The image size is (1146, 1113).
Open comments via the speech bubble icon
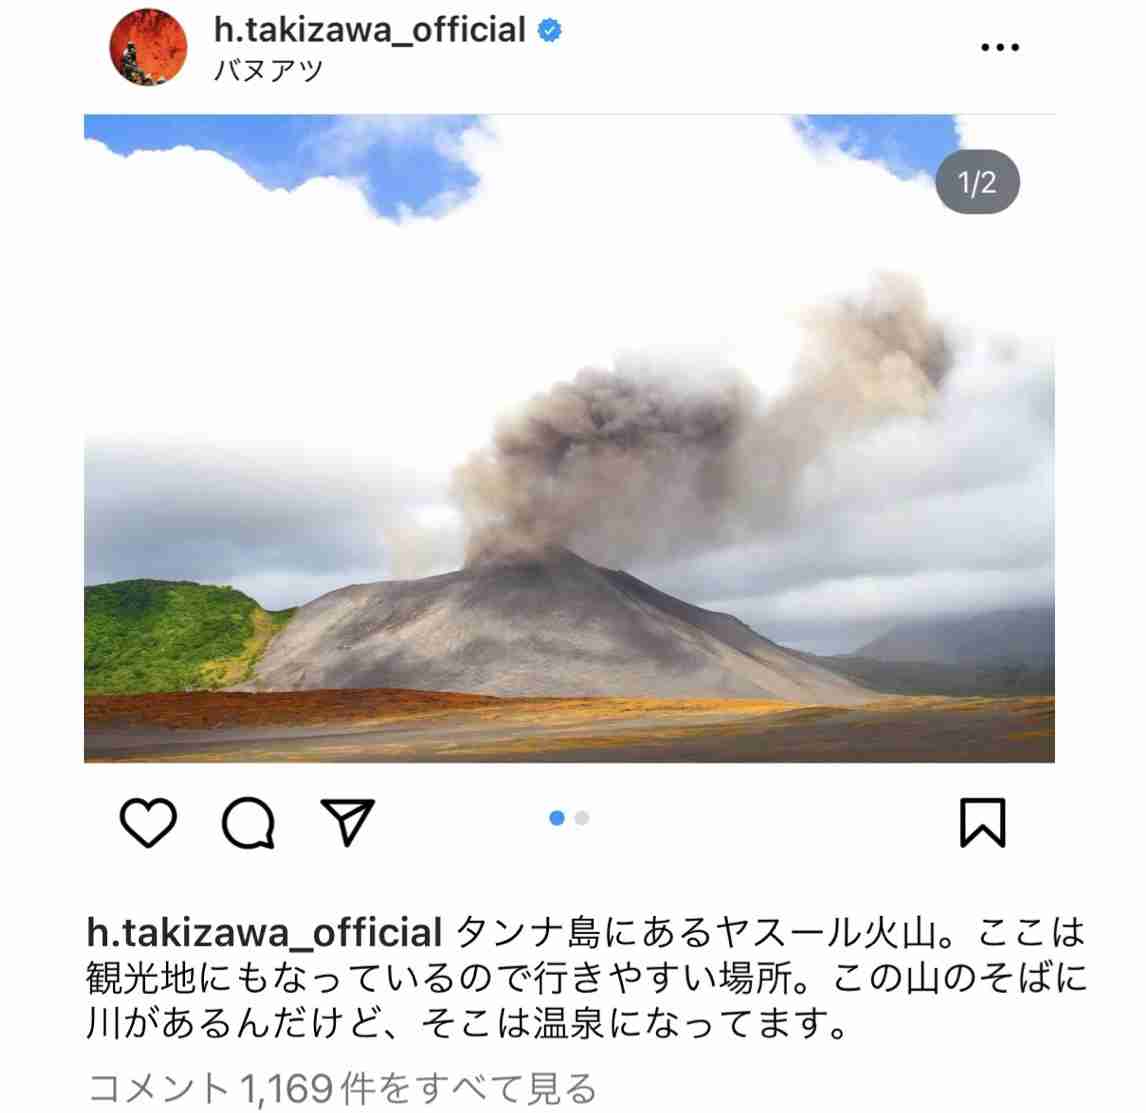[248, 823]
